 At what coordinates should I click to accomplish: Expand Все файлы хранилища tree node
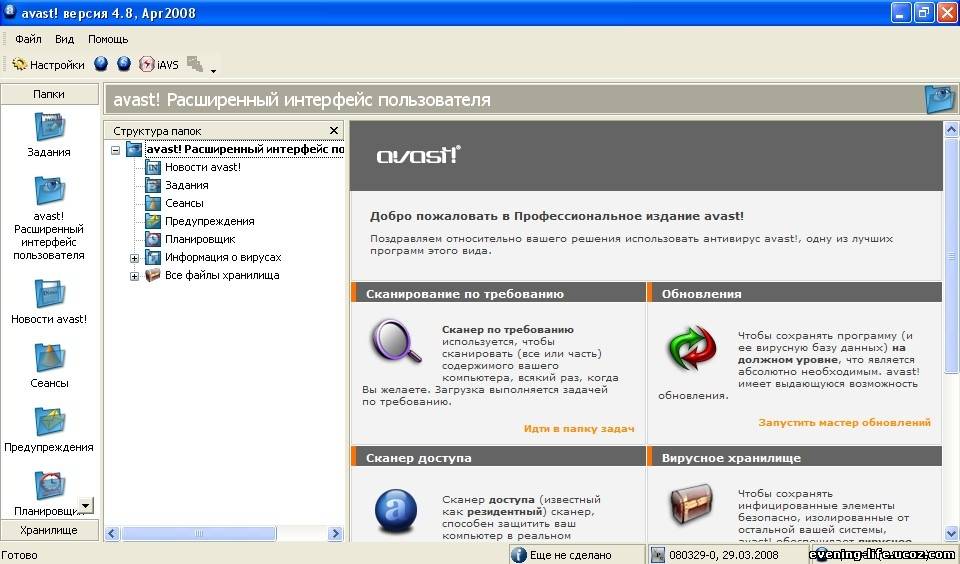(134, 276)
